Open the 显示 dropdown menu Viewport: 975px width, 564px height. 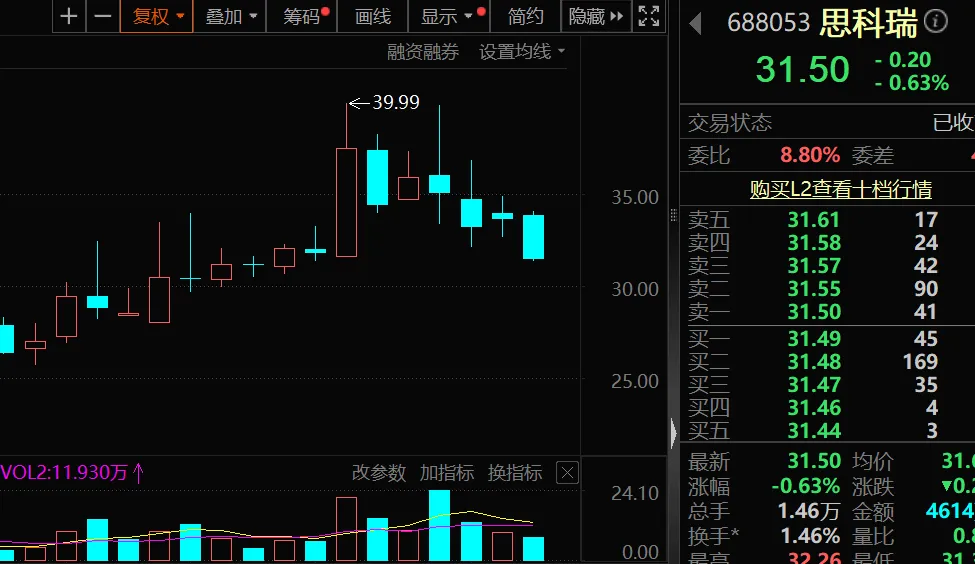coord(450,17)
